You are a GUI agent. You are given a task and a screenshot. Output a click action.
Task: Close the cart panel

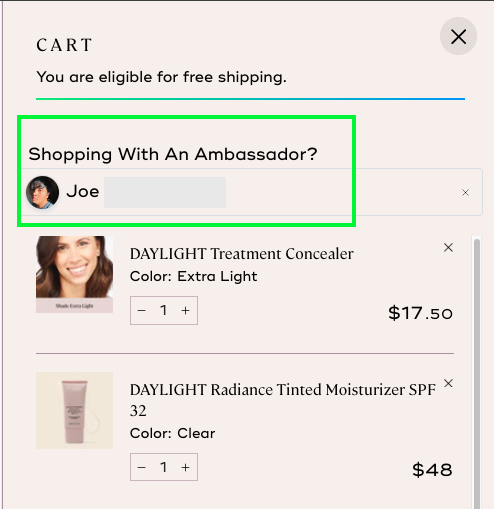pos(458,36)
